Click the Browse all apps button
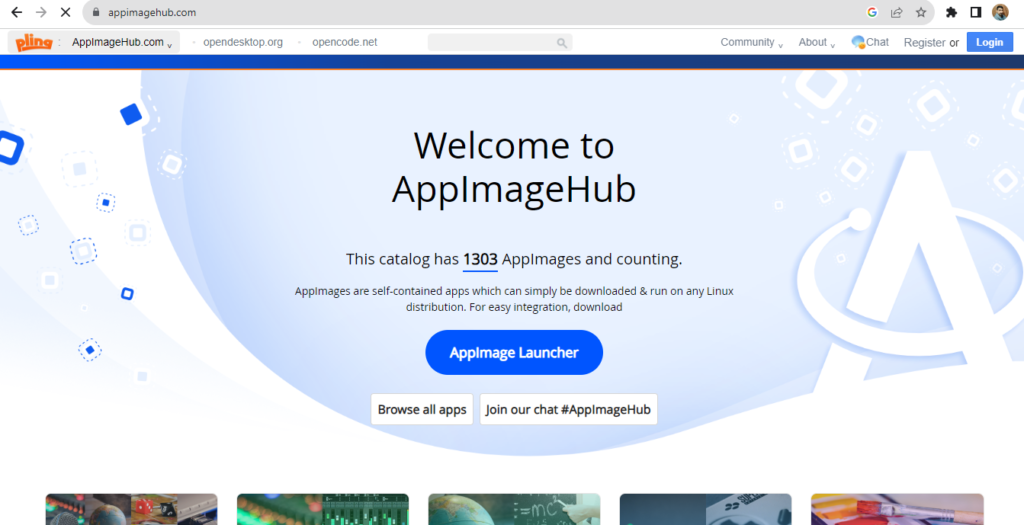Screen dimensions: 1024x525 point(422,409)
